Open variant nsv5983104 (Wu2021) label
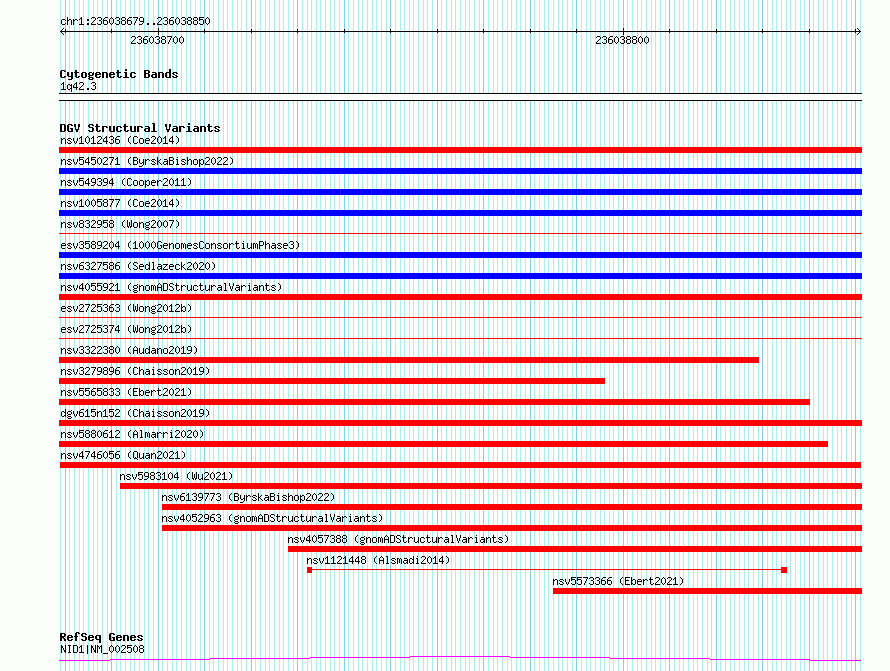 [x=176, y=476]
